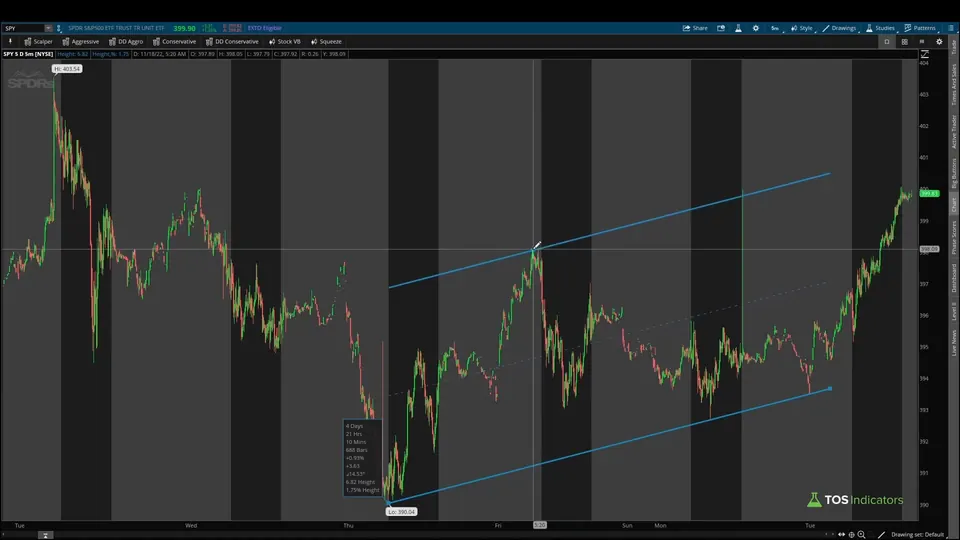The image size is (960, 540).
Task: Select the Conservative study set
Action: [174, 42]
